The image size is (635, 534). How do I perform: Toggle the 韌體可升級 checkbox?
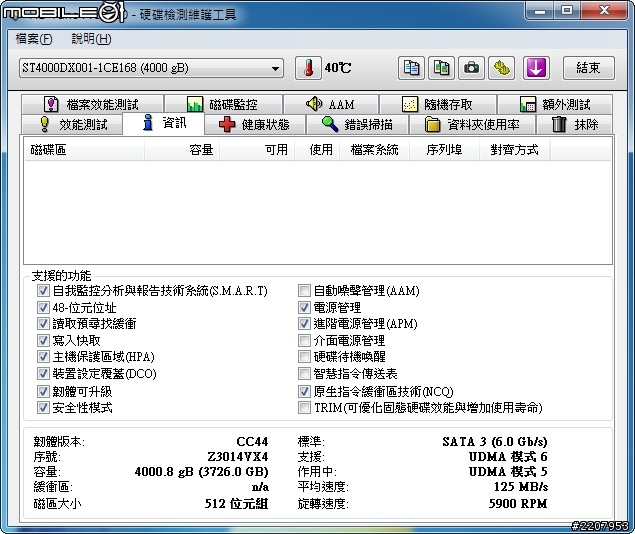tap(43, 391)
